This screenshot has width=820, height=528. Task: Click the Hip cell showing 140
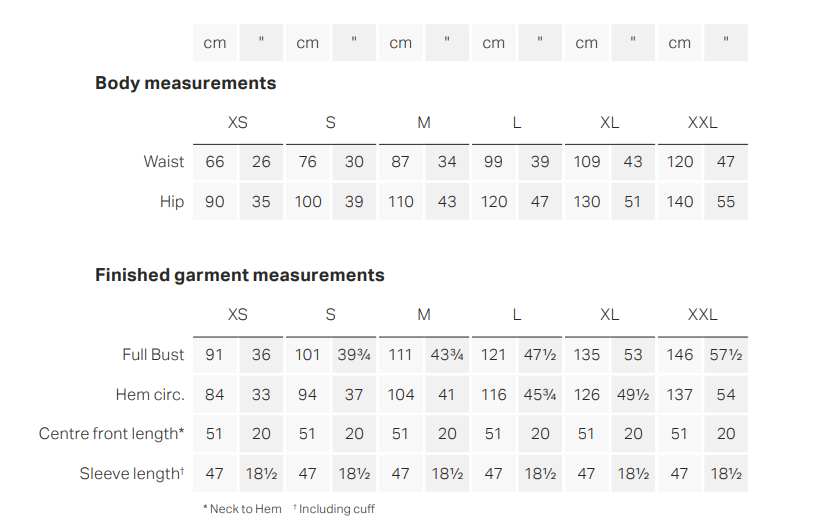pyautogui.click(x=680, y=202)
